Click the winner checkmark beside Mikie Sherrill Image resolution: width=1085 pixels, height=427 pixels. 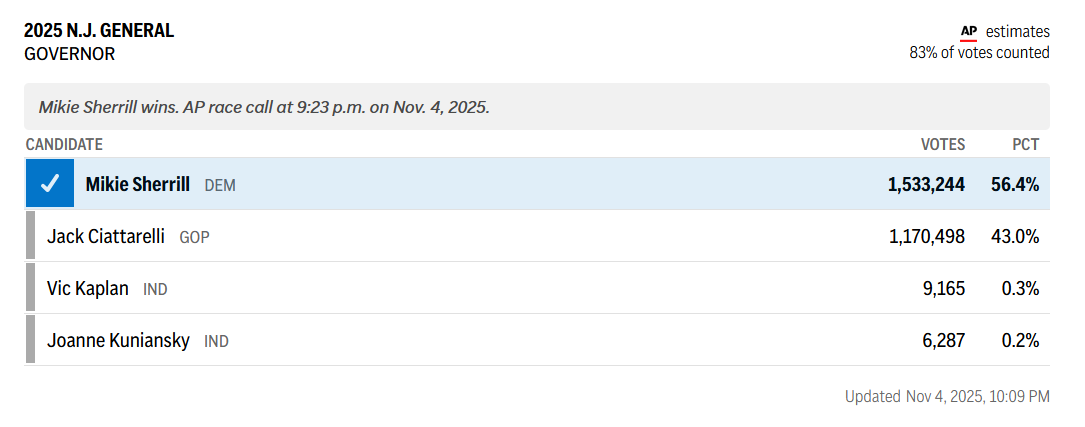50,184
